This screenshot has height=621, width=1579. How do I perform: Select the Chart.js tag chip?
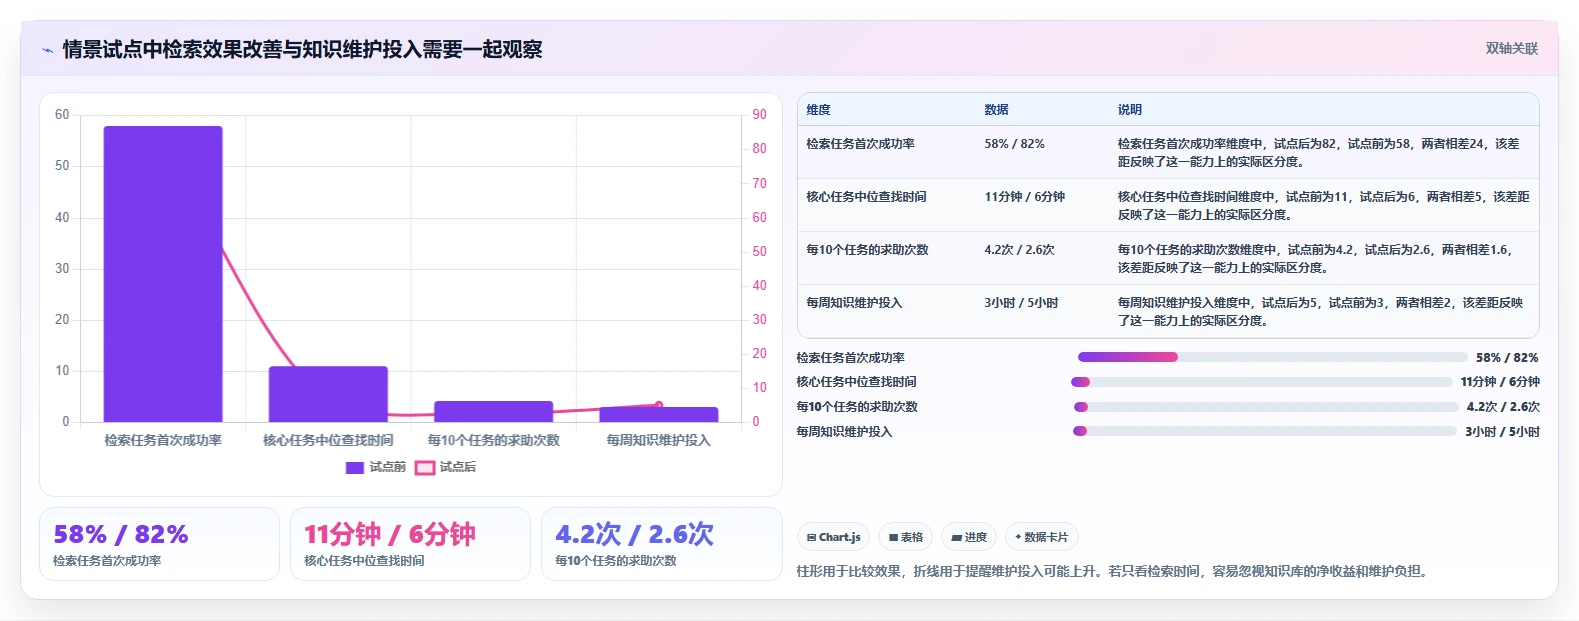(834, 537)
